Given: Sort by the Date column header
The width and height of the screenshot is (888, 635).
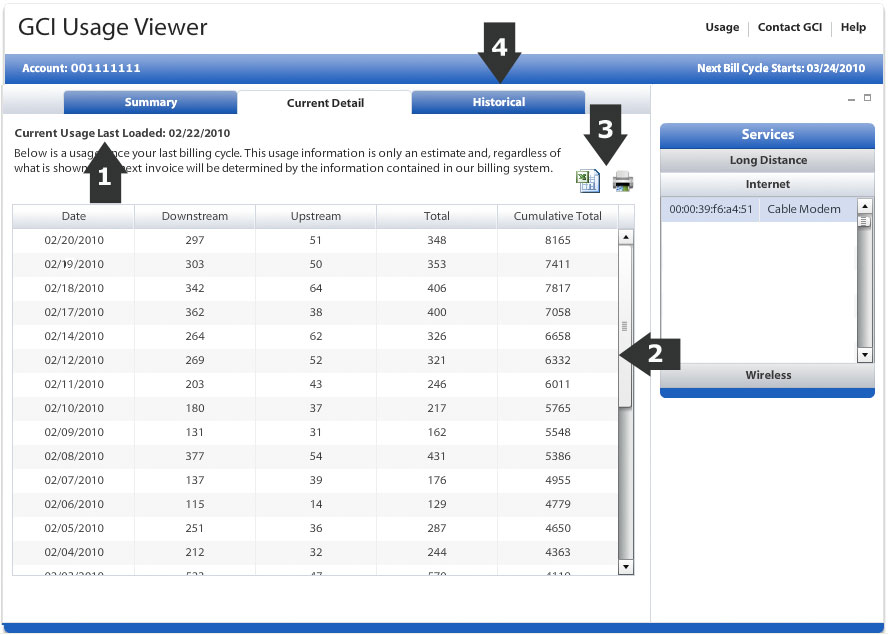Looking at the screenshot, I should click(74, 216).
